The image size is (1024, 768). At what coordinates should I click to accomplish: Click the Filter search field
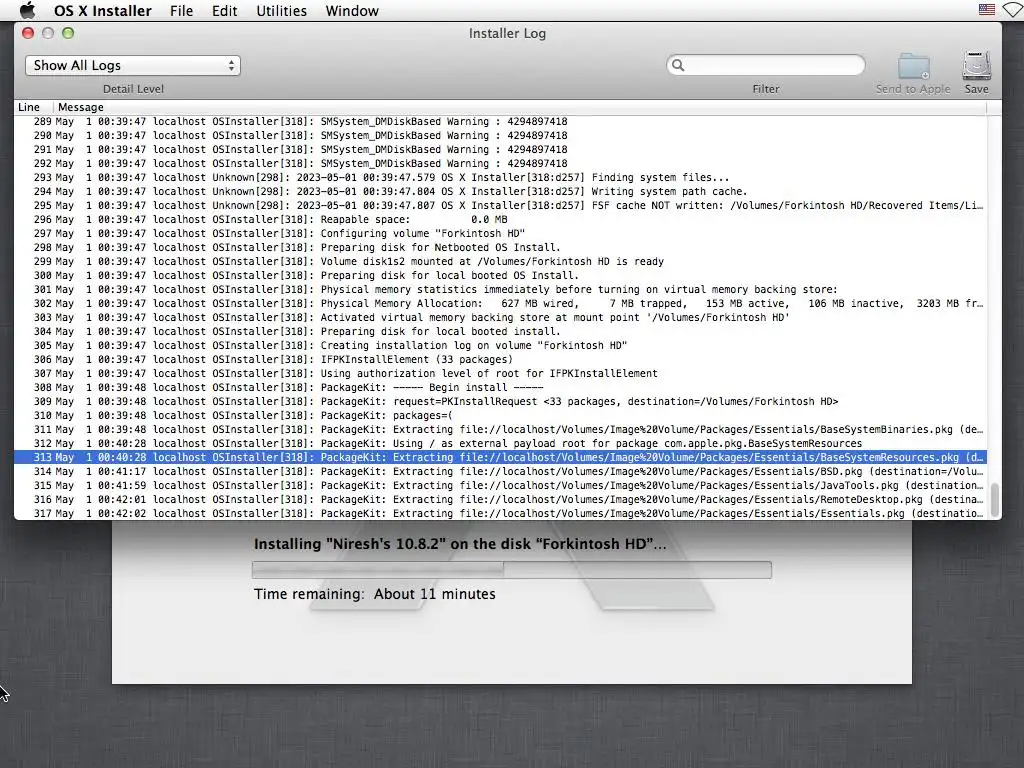[765, 65]
